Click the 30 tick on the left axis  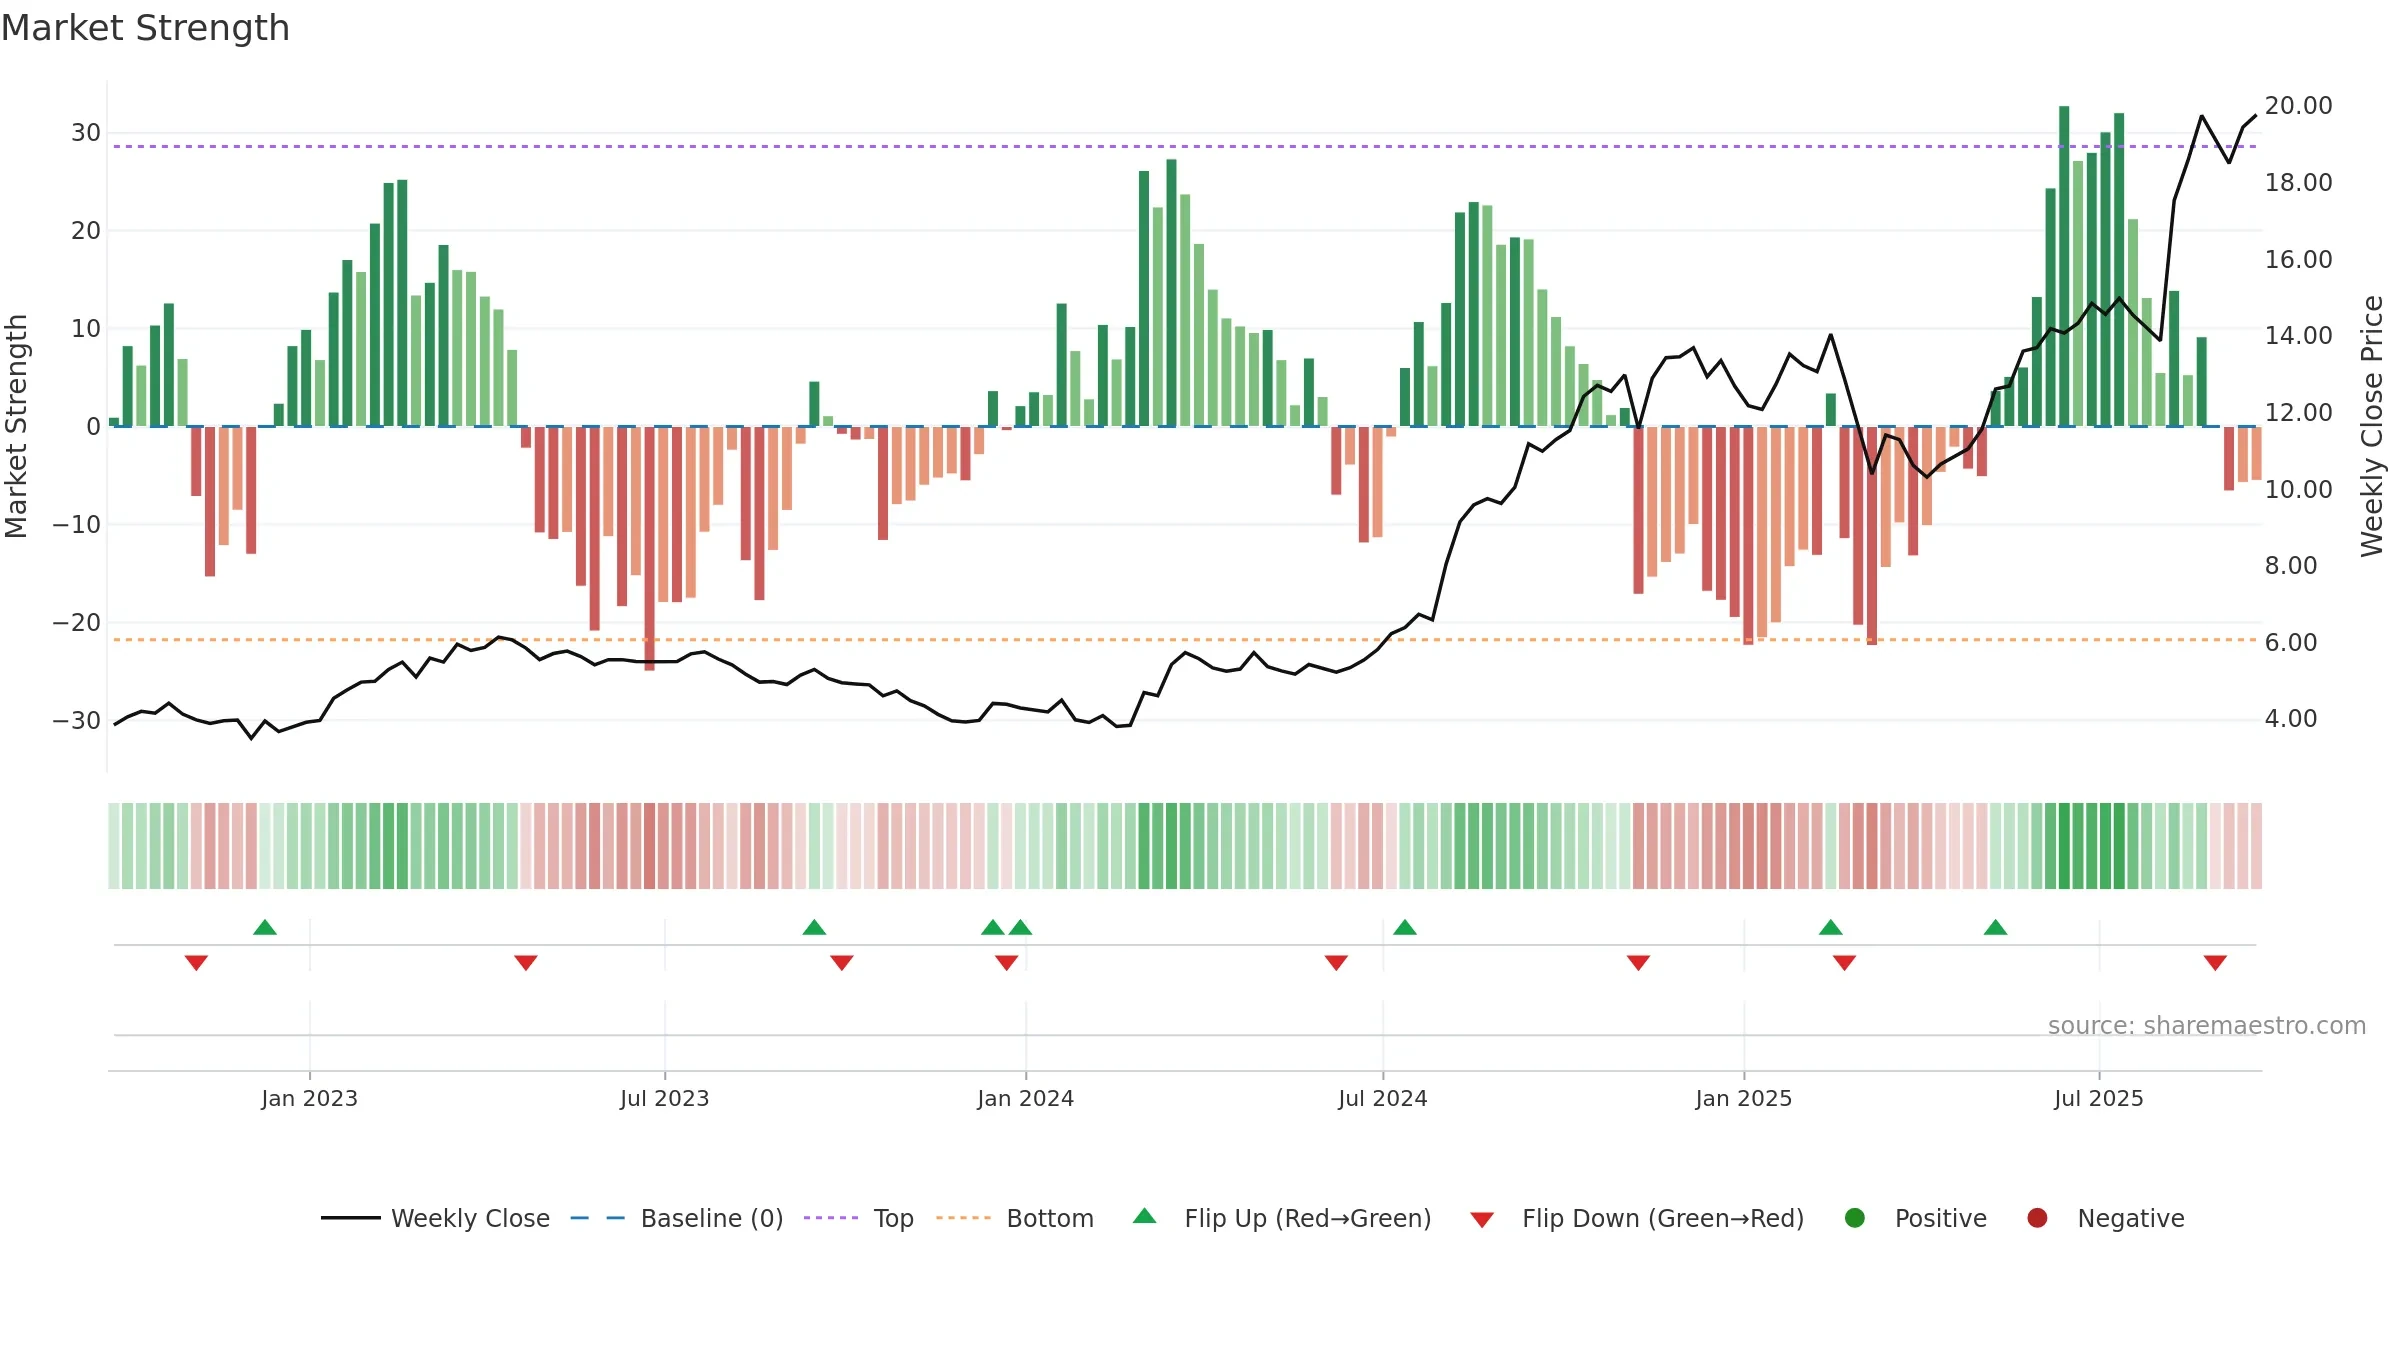pyautogui.click(x=86, y=133)
